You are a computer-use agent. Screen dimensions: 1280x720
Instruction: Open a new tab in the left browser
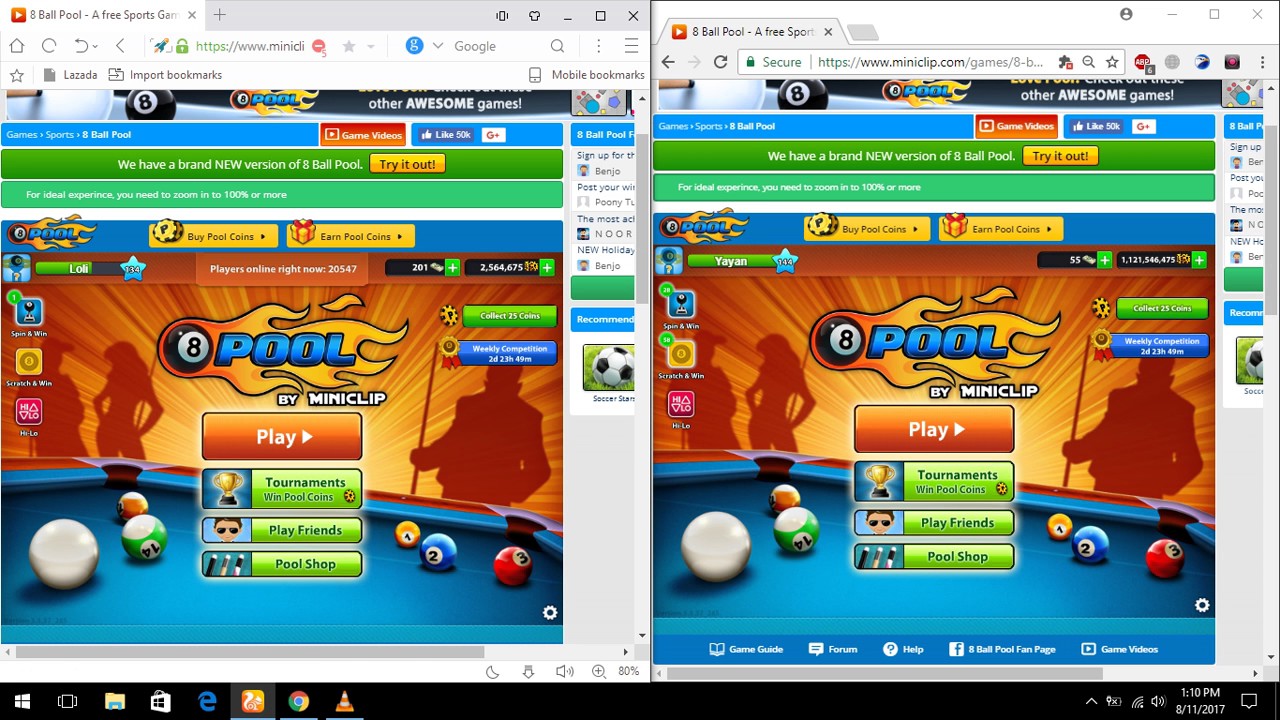pyautogui.click(x=219, y=15)
